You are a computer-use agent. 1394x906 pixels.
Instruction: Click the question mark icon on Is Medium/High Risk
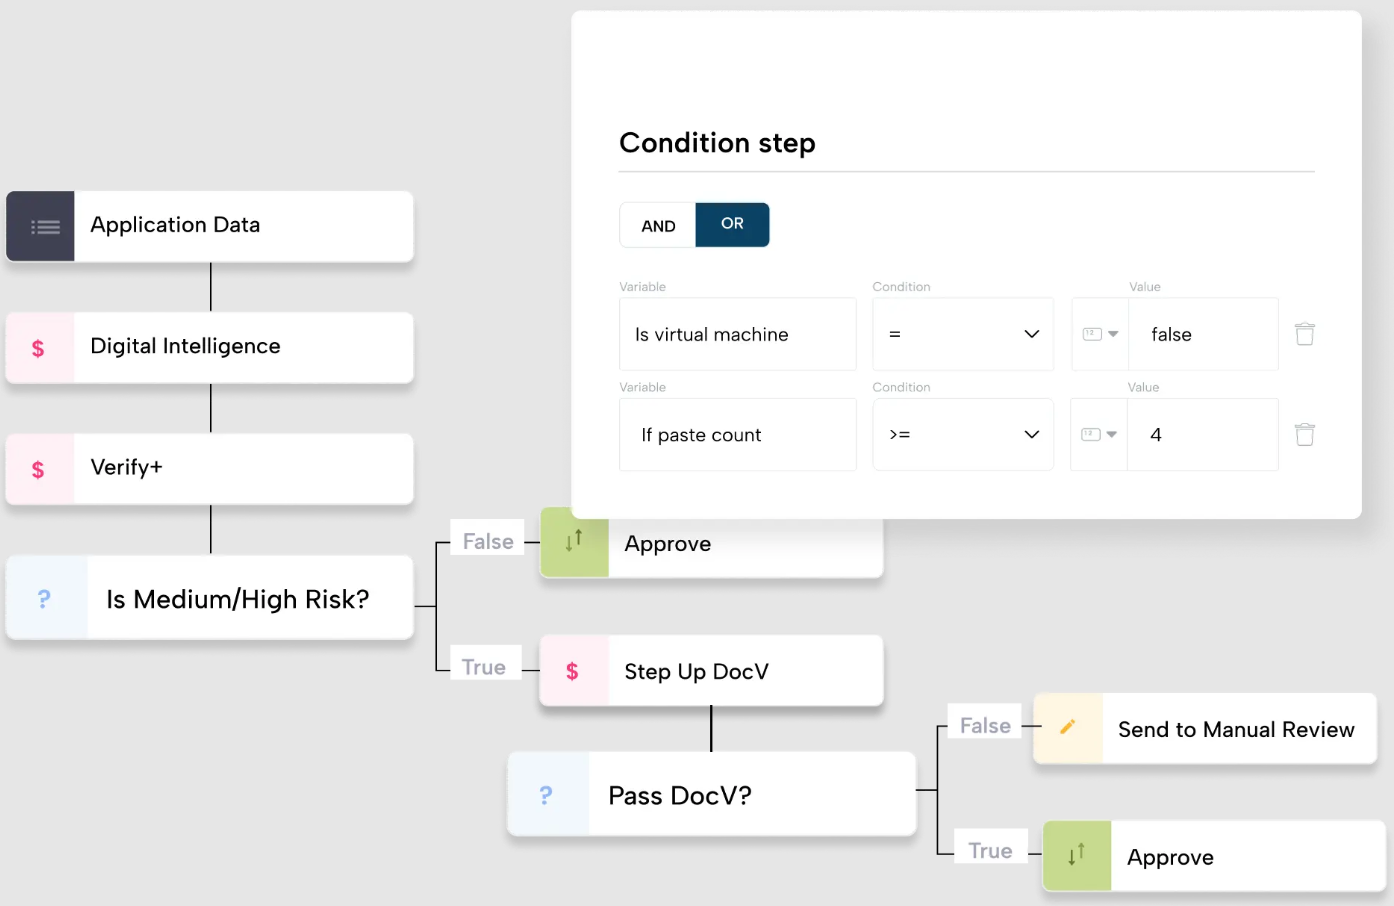45,597
